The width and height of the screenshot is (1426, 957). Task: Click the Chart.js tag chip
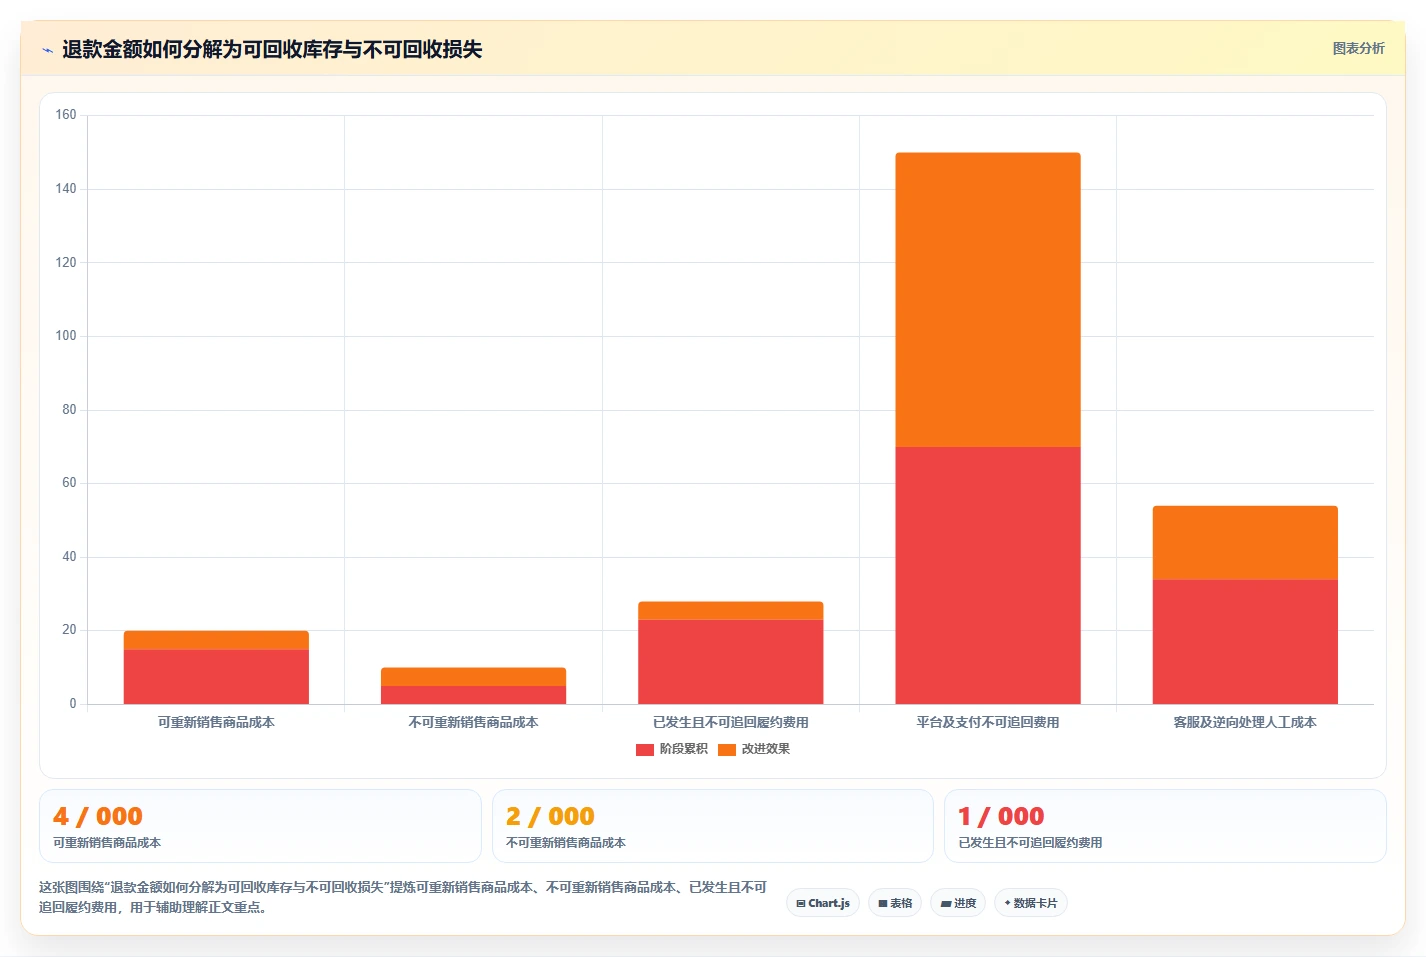pos(823,903)
